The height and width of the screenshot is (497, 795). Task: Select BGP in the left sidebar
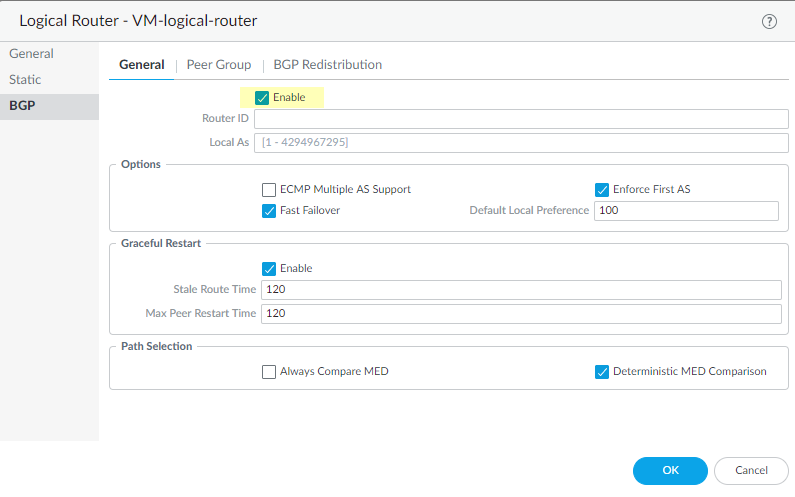coord(22,105)
